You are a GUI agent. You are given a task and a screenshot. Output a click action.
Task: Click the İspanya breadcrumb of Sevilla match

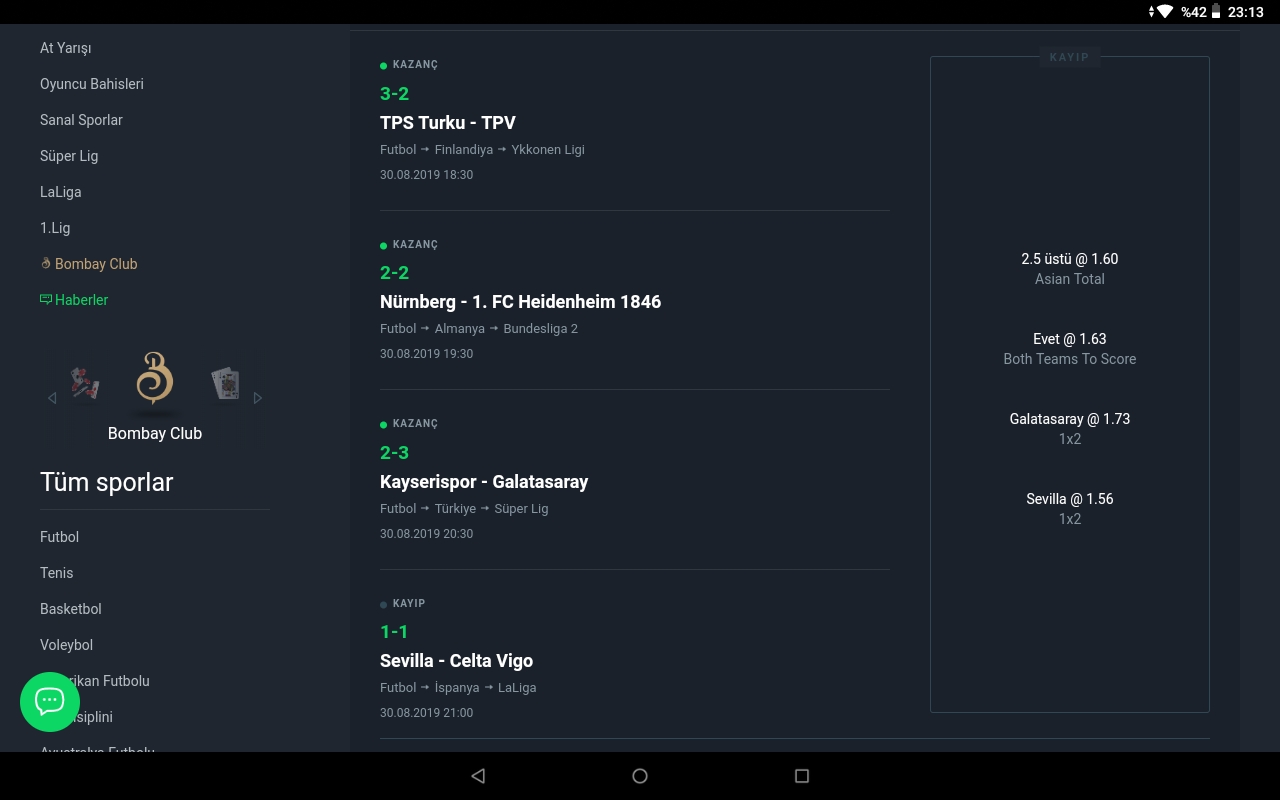pos(457,688)
